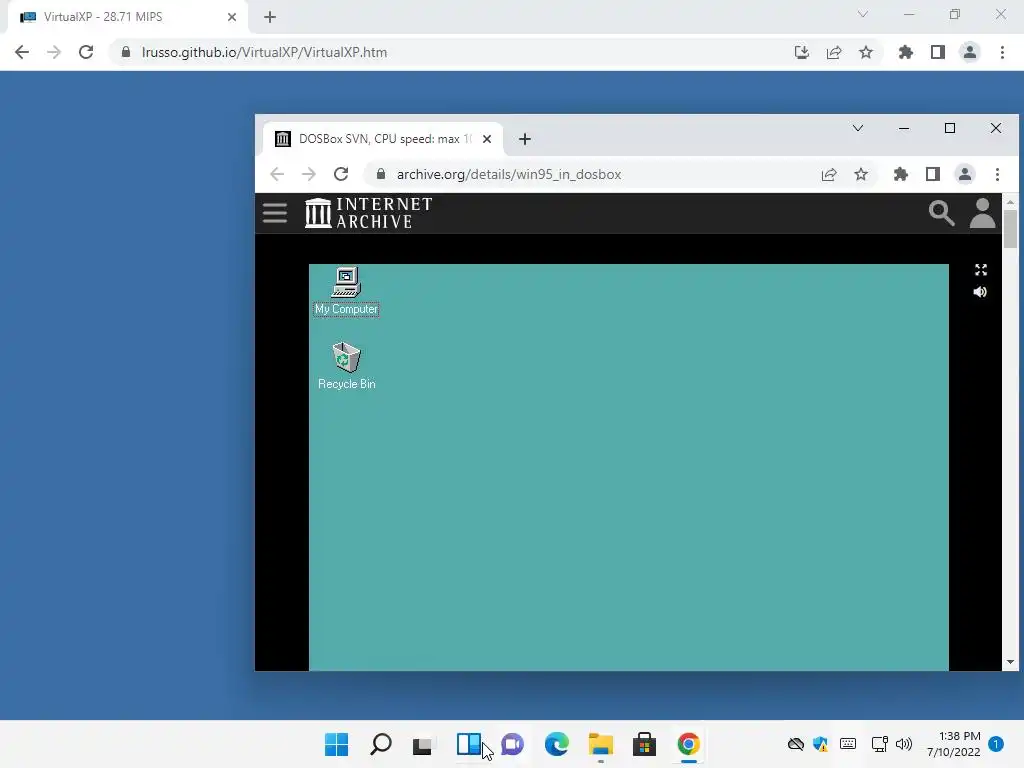Open inner browser side panel
Screen dimensions: 1024x768
933,174
